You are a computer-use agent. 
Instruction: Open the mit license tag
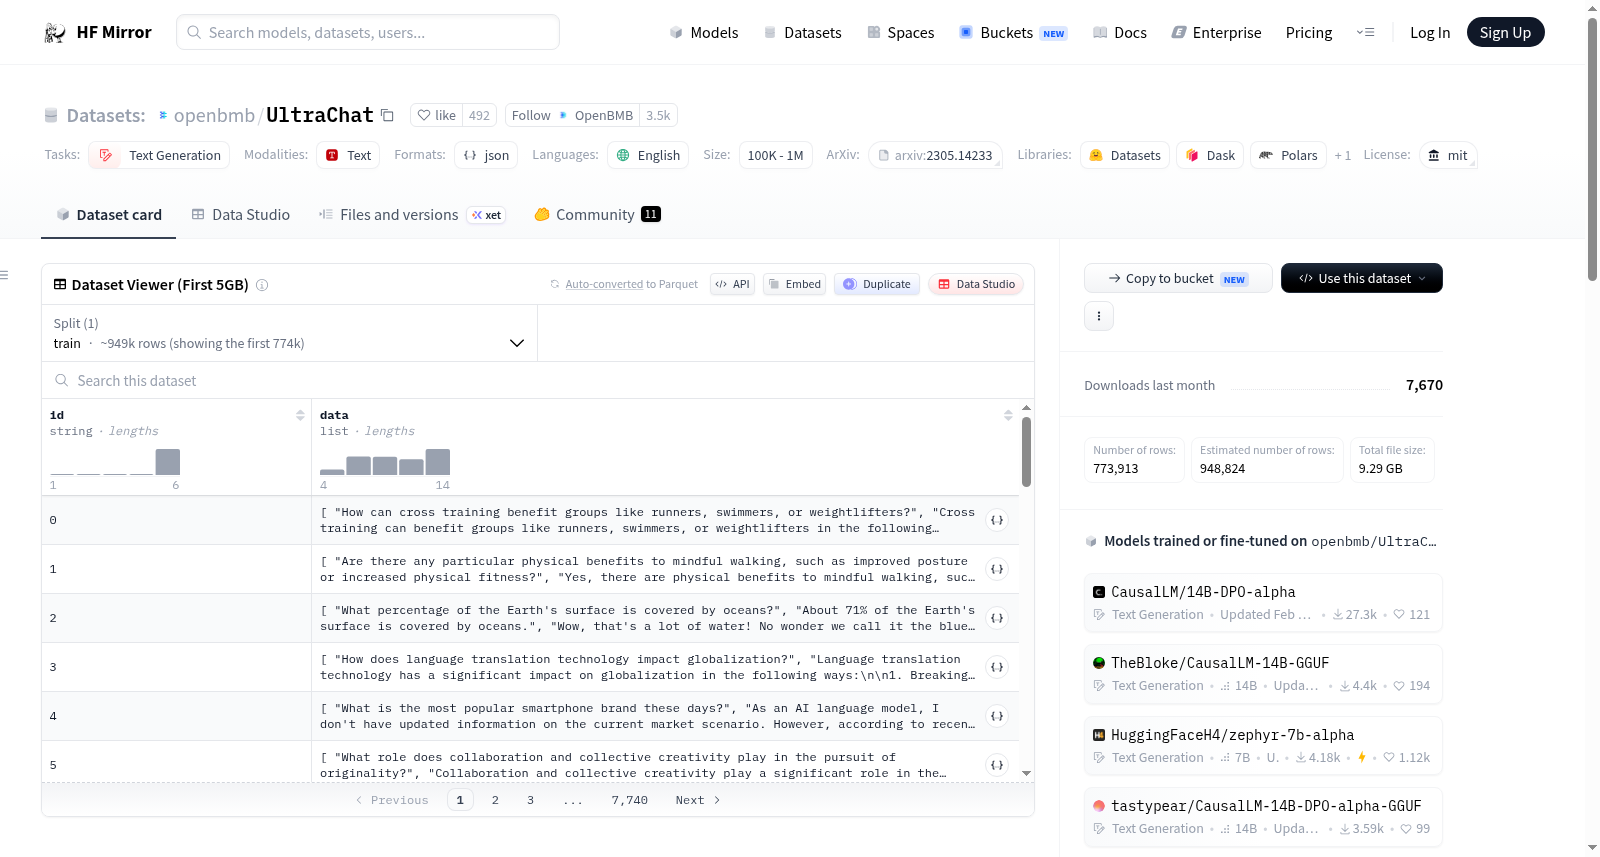pos(1448,155)
